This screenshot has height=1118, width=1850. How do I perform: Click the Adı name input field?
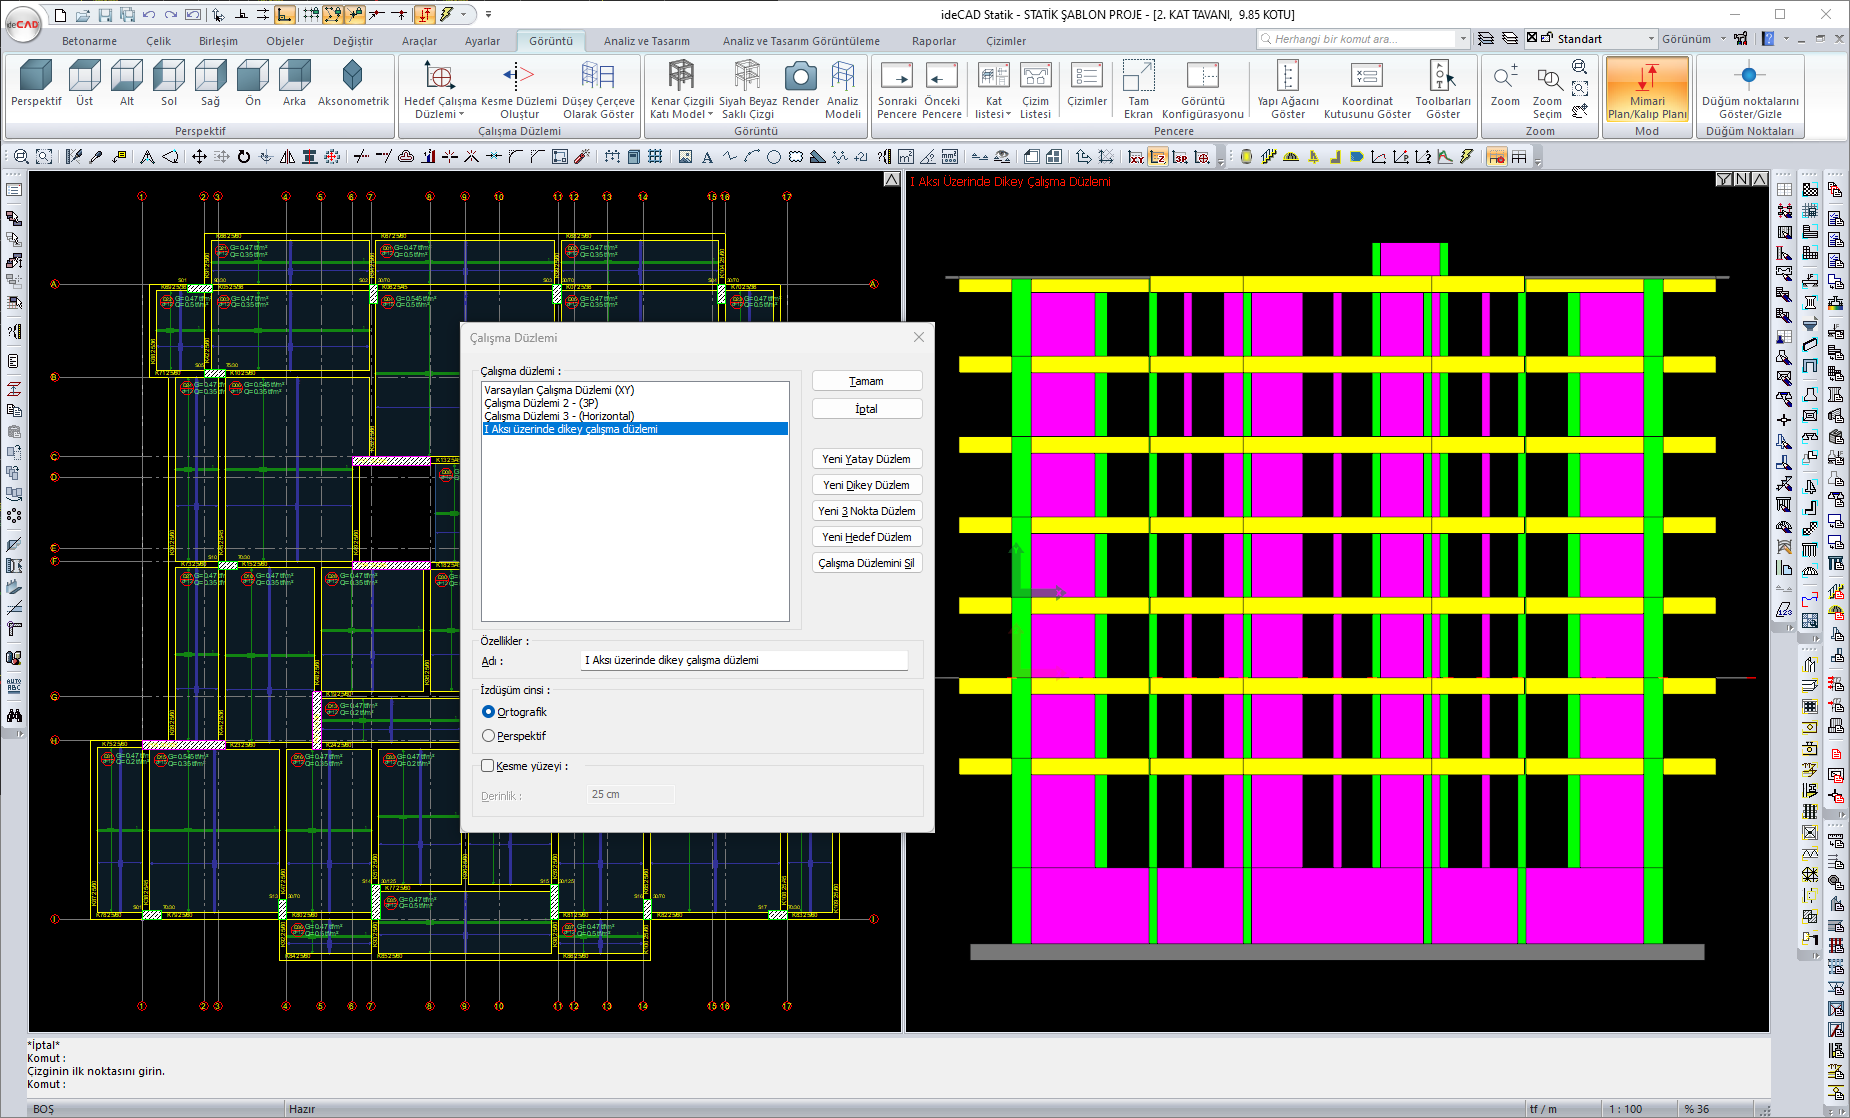click(x=744, y=660)
